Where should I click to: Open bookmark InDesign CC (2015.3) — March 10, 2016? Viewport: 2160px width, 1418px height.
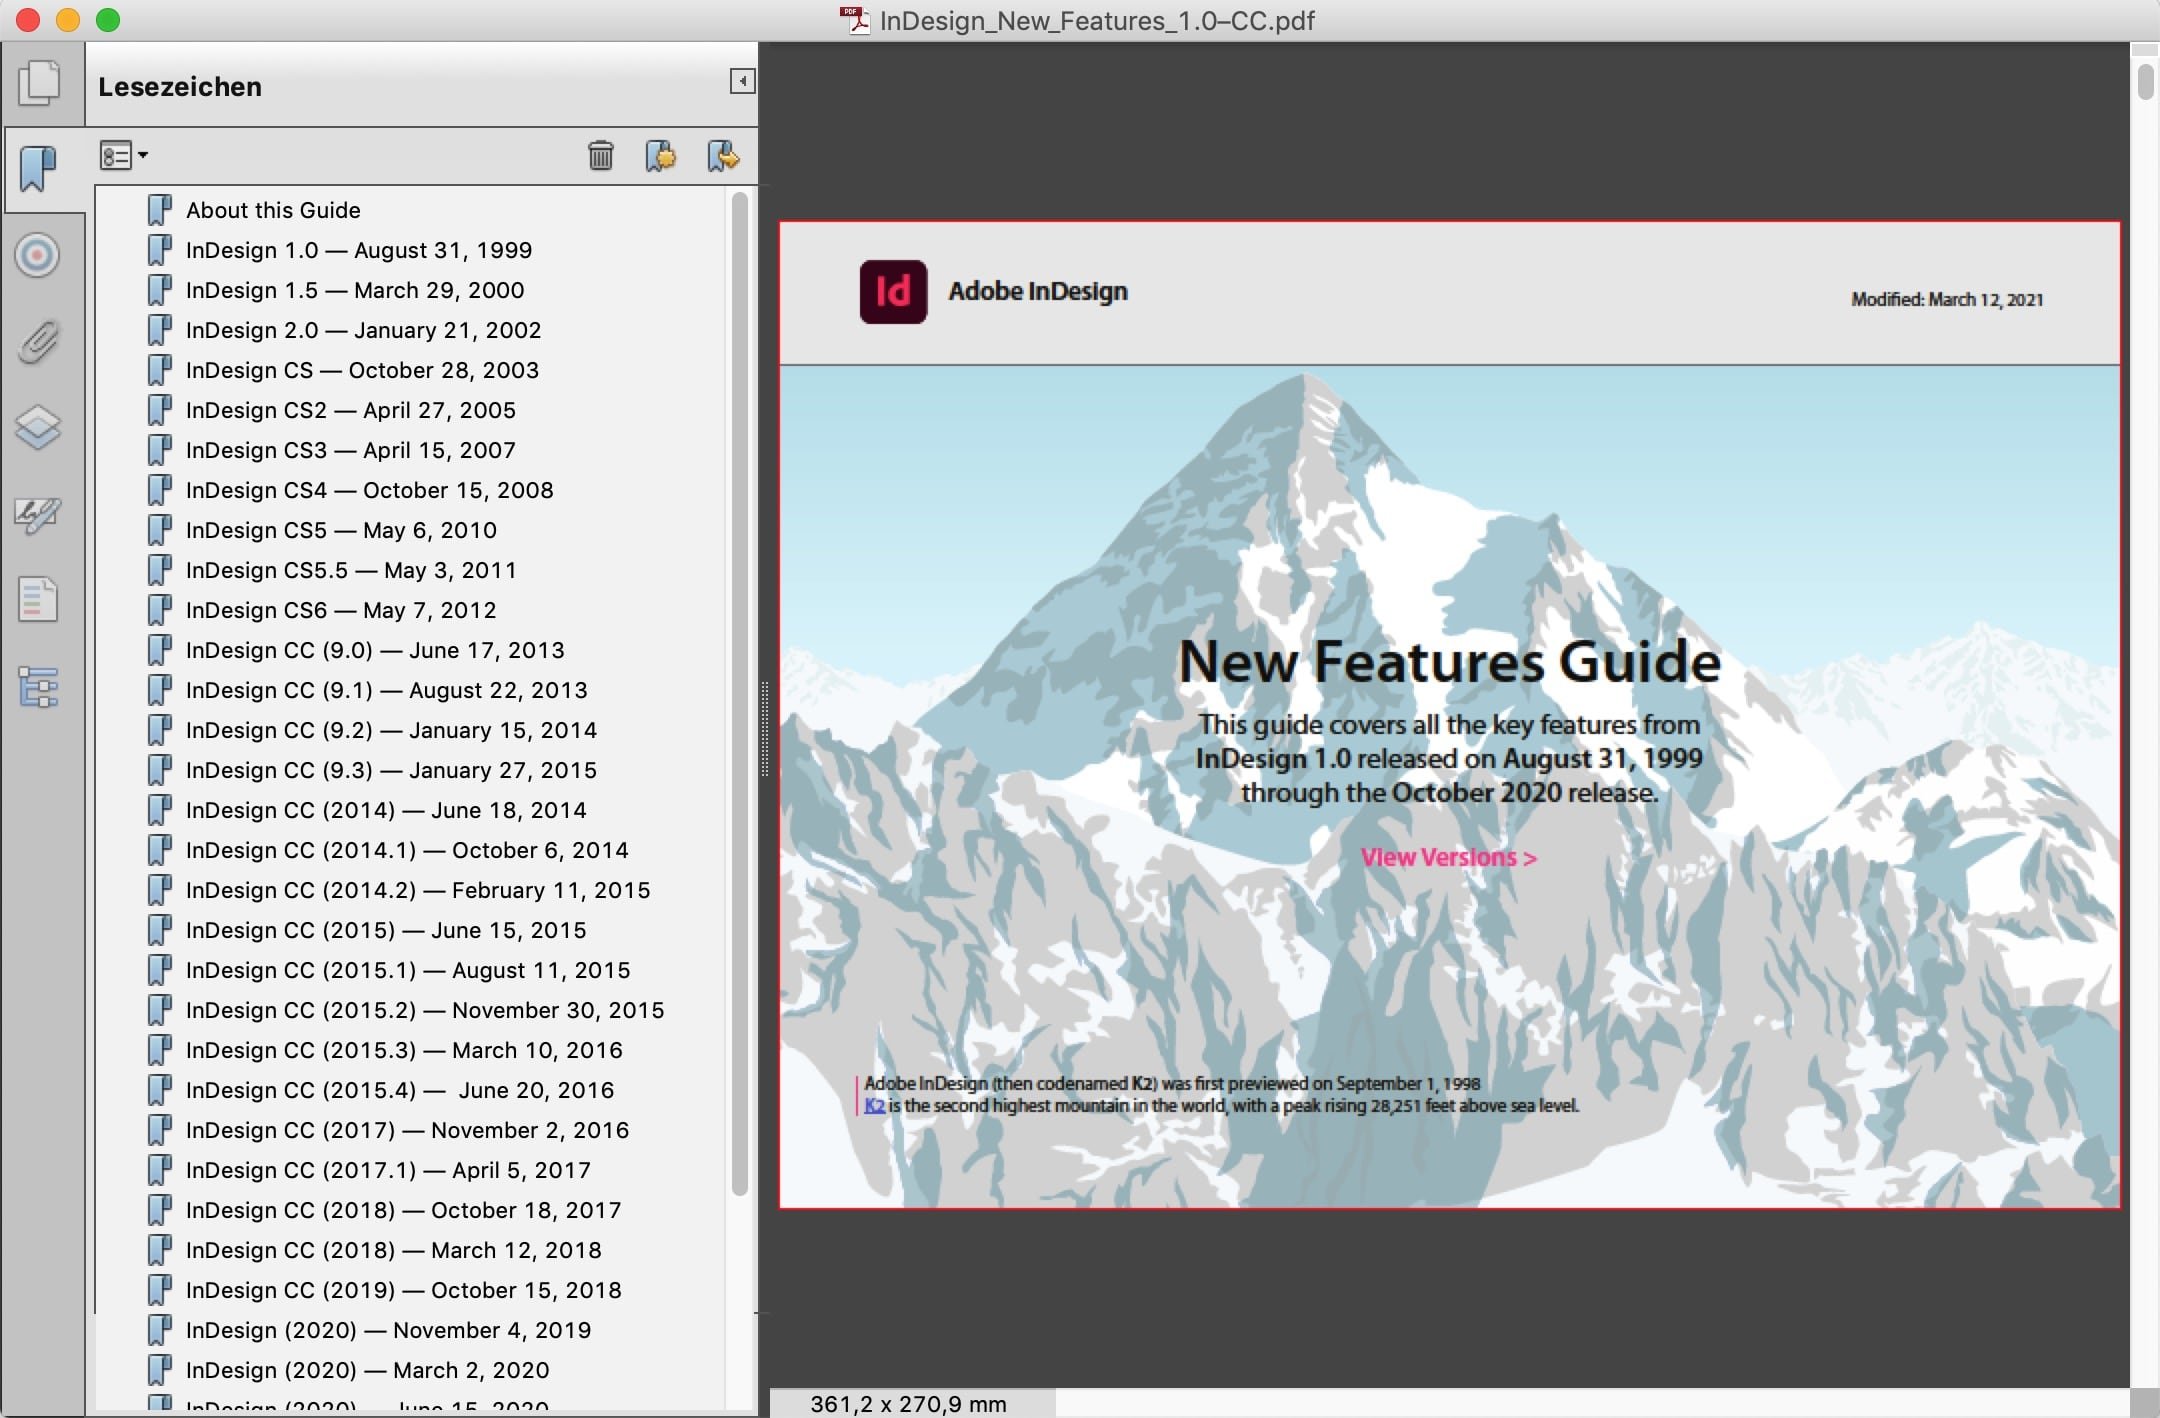coord(404,1050)
